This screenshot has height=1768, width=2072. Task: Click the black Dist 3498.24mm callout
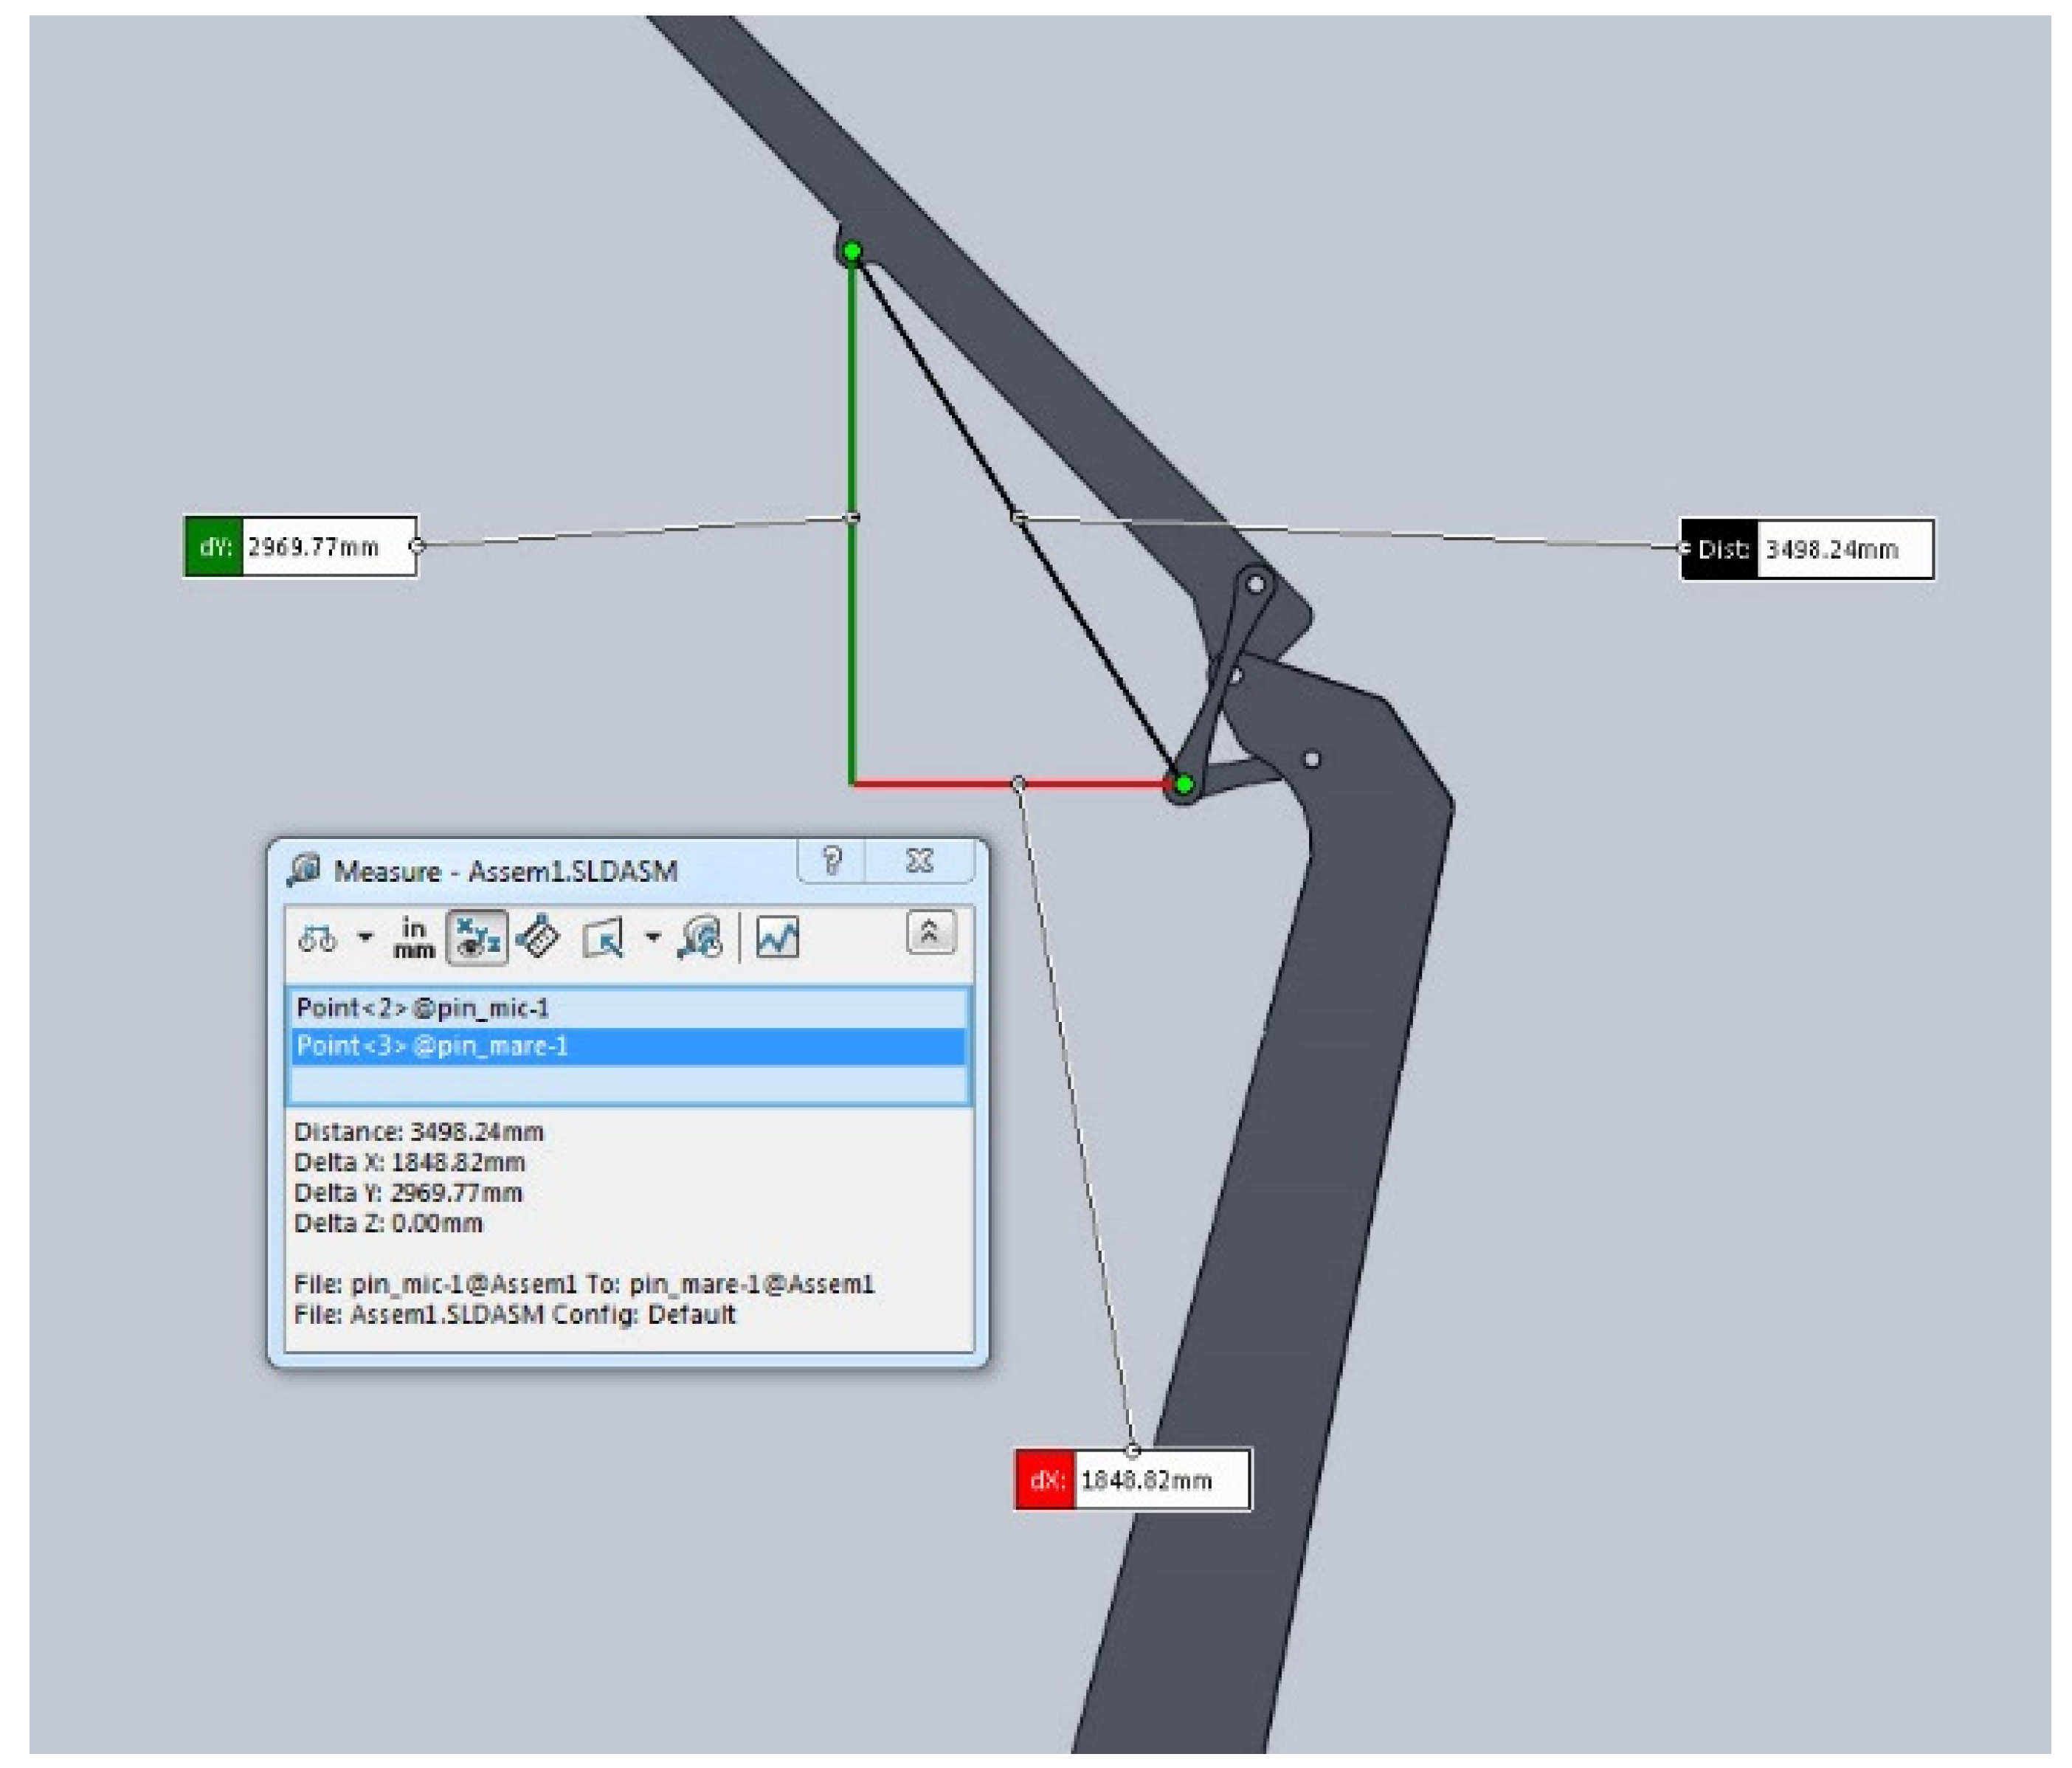click(1807, 549)
